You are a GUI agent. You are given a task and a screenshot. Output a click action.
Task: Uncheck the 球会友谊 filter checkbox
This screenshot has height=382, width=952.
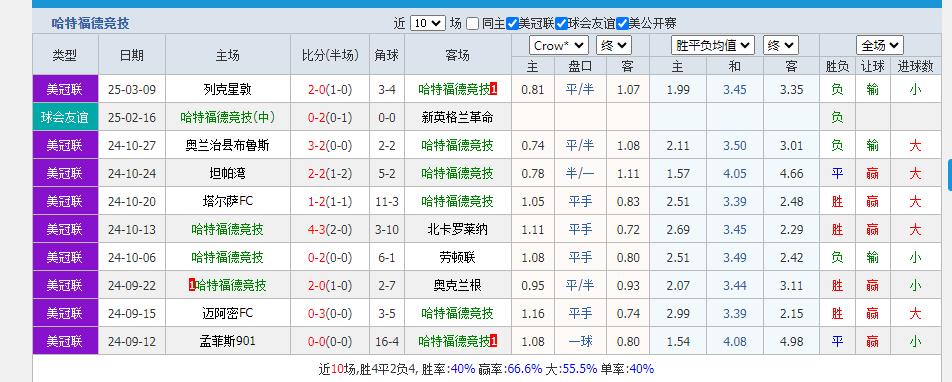coord(561,24)
